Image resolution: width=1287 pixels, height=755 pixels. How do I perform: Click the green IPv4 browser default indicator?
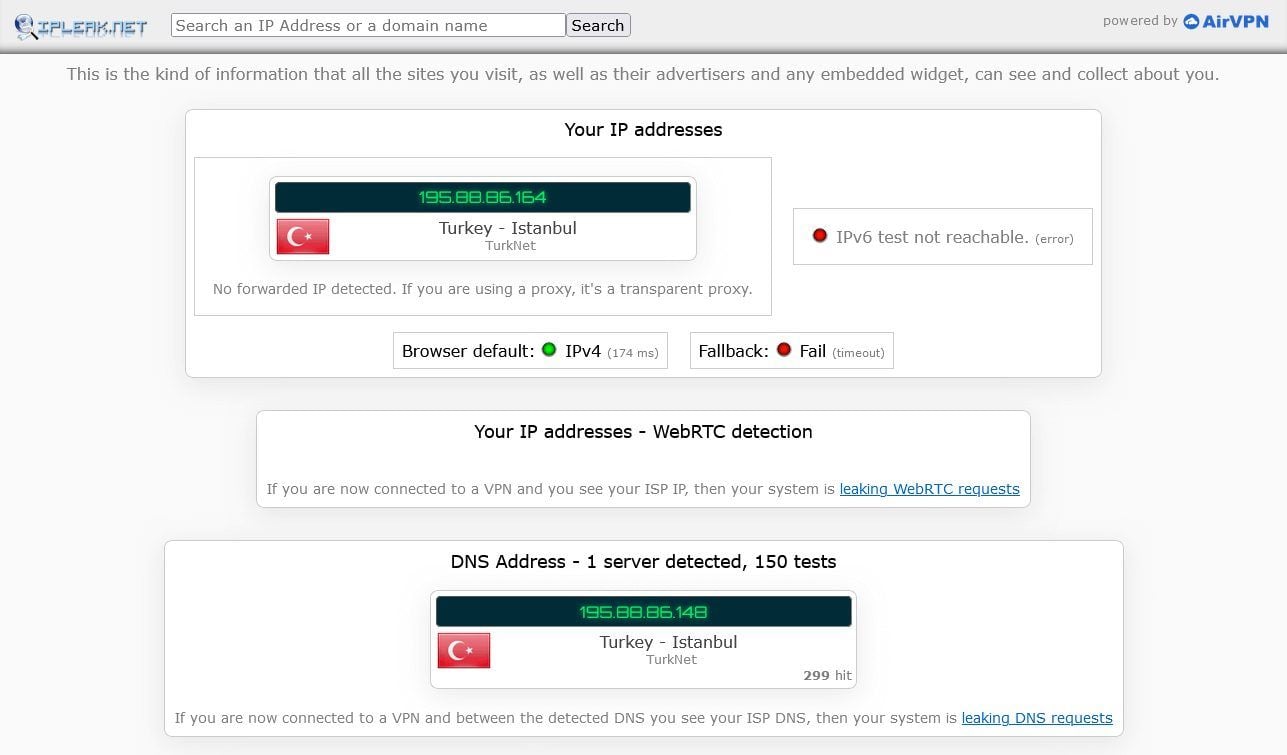(549, 350)
